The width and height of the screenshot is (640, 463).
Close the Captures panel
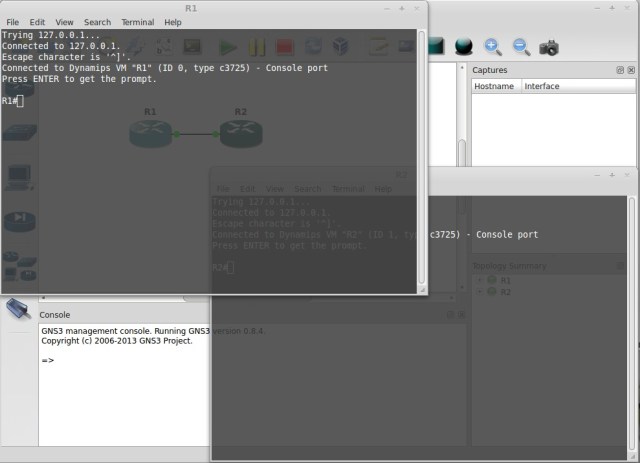[x=631, y=70]
